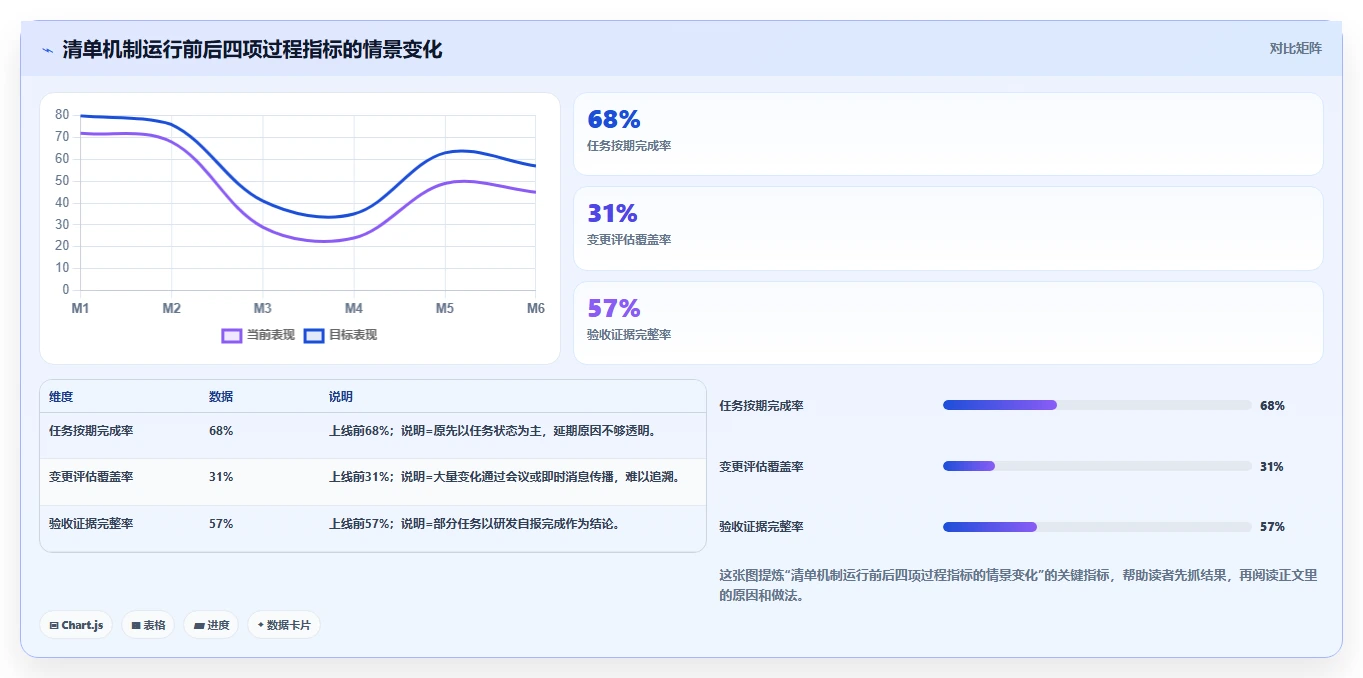The image size is (1363, 678).
Task: Click description 上线前57%；说明=部分任务以研发自报
Action: (x=475, y=524)
